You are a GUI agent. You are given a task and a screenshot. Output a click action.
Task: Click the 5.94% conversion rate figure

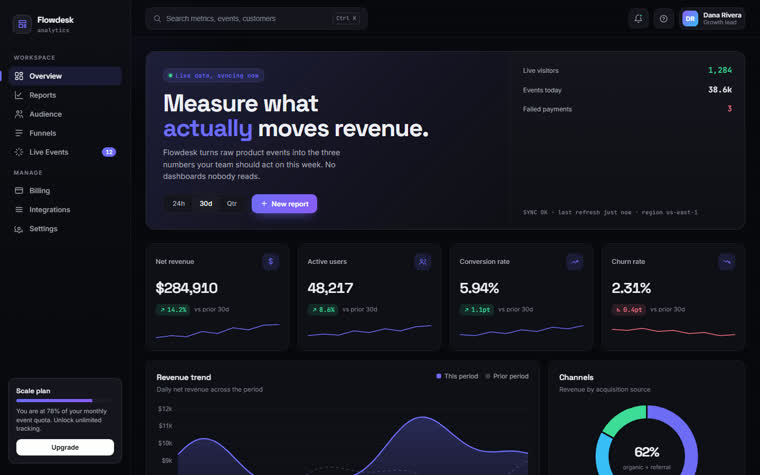(479, 288)
